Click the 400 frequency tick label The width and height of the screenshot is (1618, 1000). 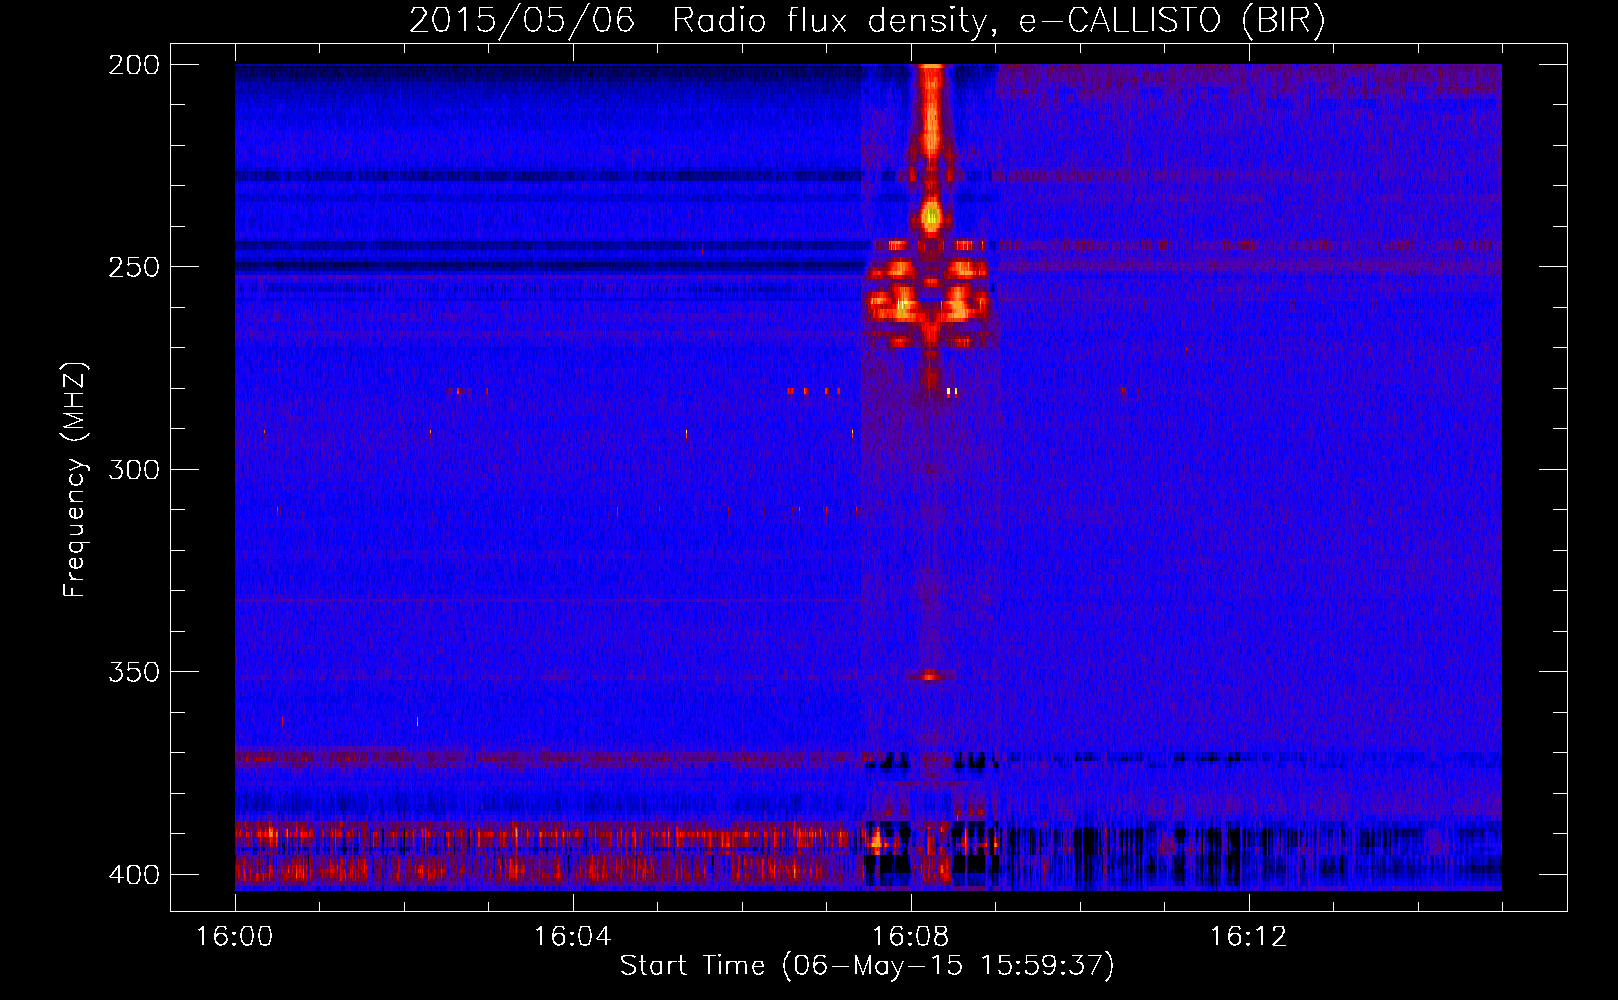(133, 875)
